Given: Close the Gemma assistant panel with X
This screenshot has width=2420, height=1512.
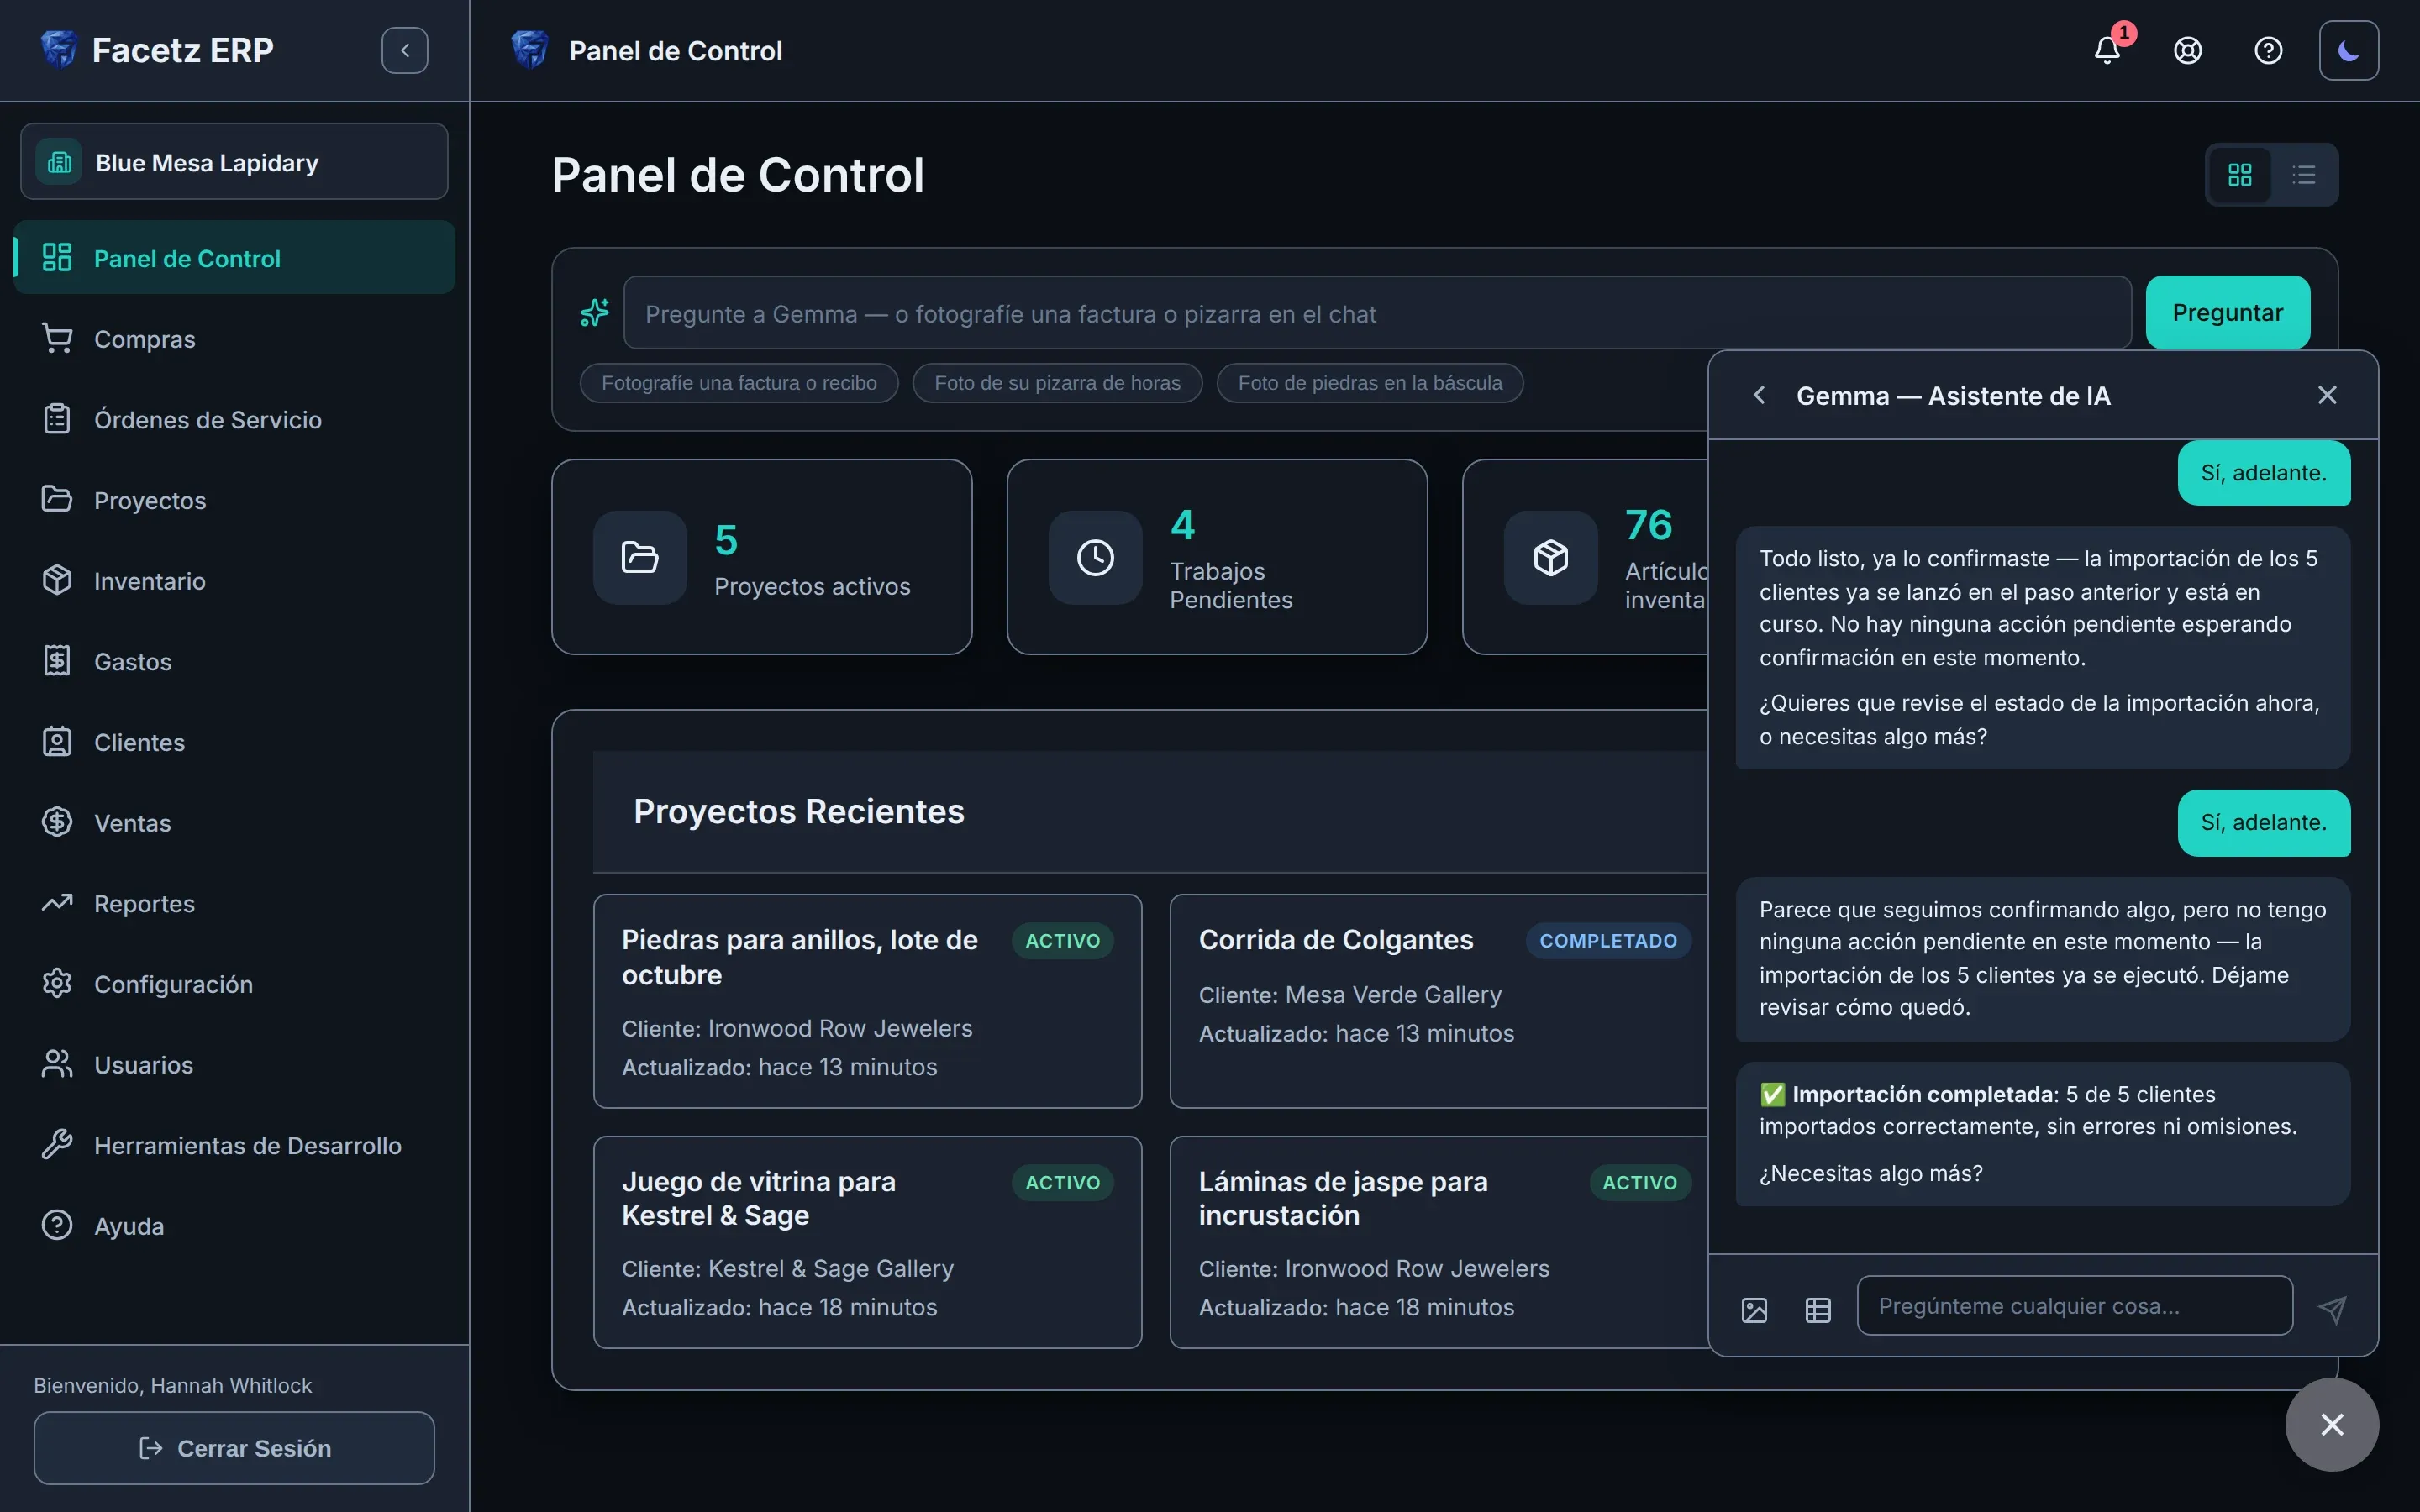Looking at the screenshot, I should (x=2327, y=395).
